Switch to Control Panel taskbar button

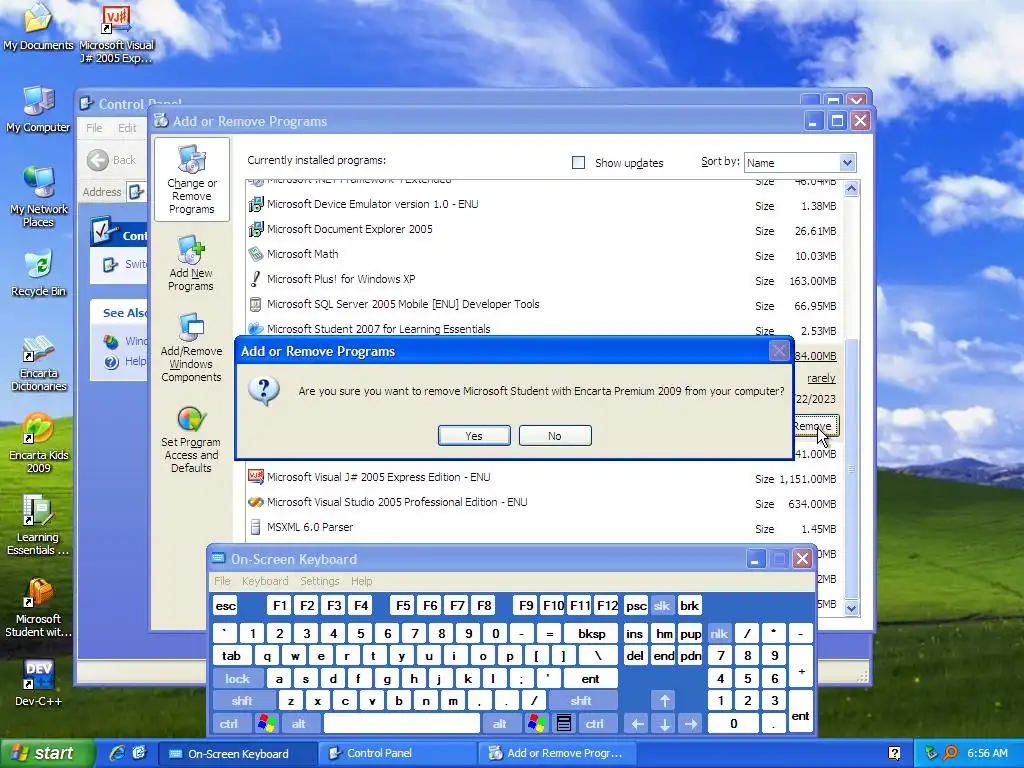397,753
